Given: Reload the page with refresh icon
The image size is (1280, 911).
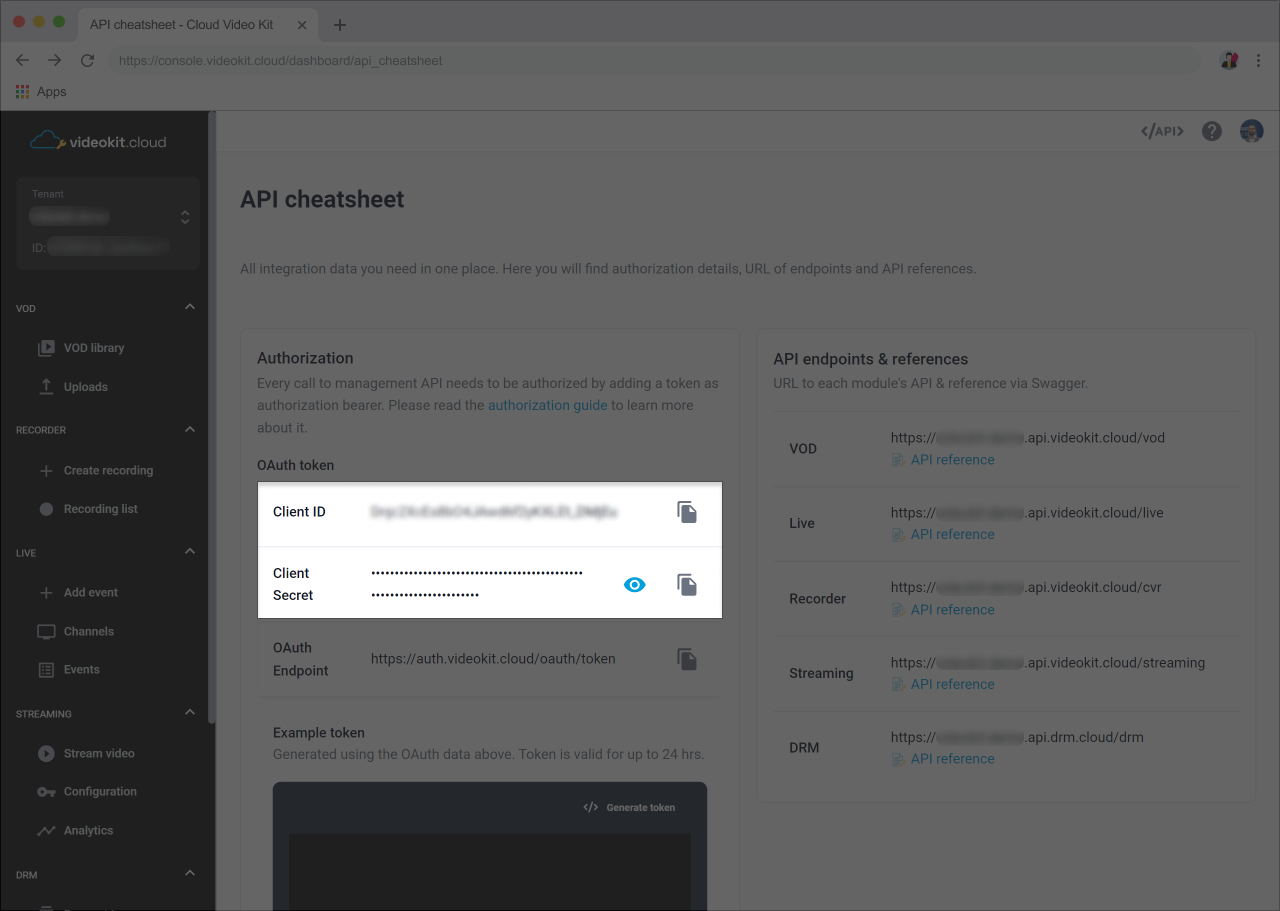Looking at the screenshot, I should pos(87,60).
